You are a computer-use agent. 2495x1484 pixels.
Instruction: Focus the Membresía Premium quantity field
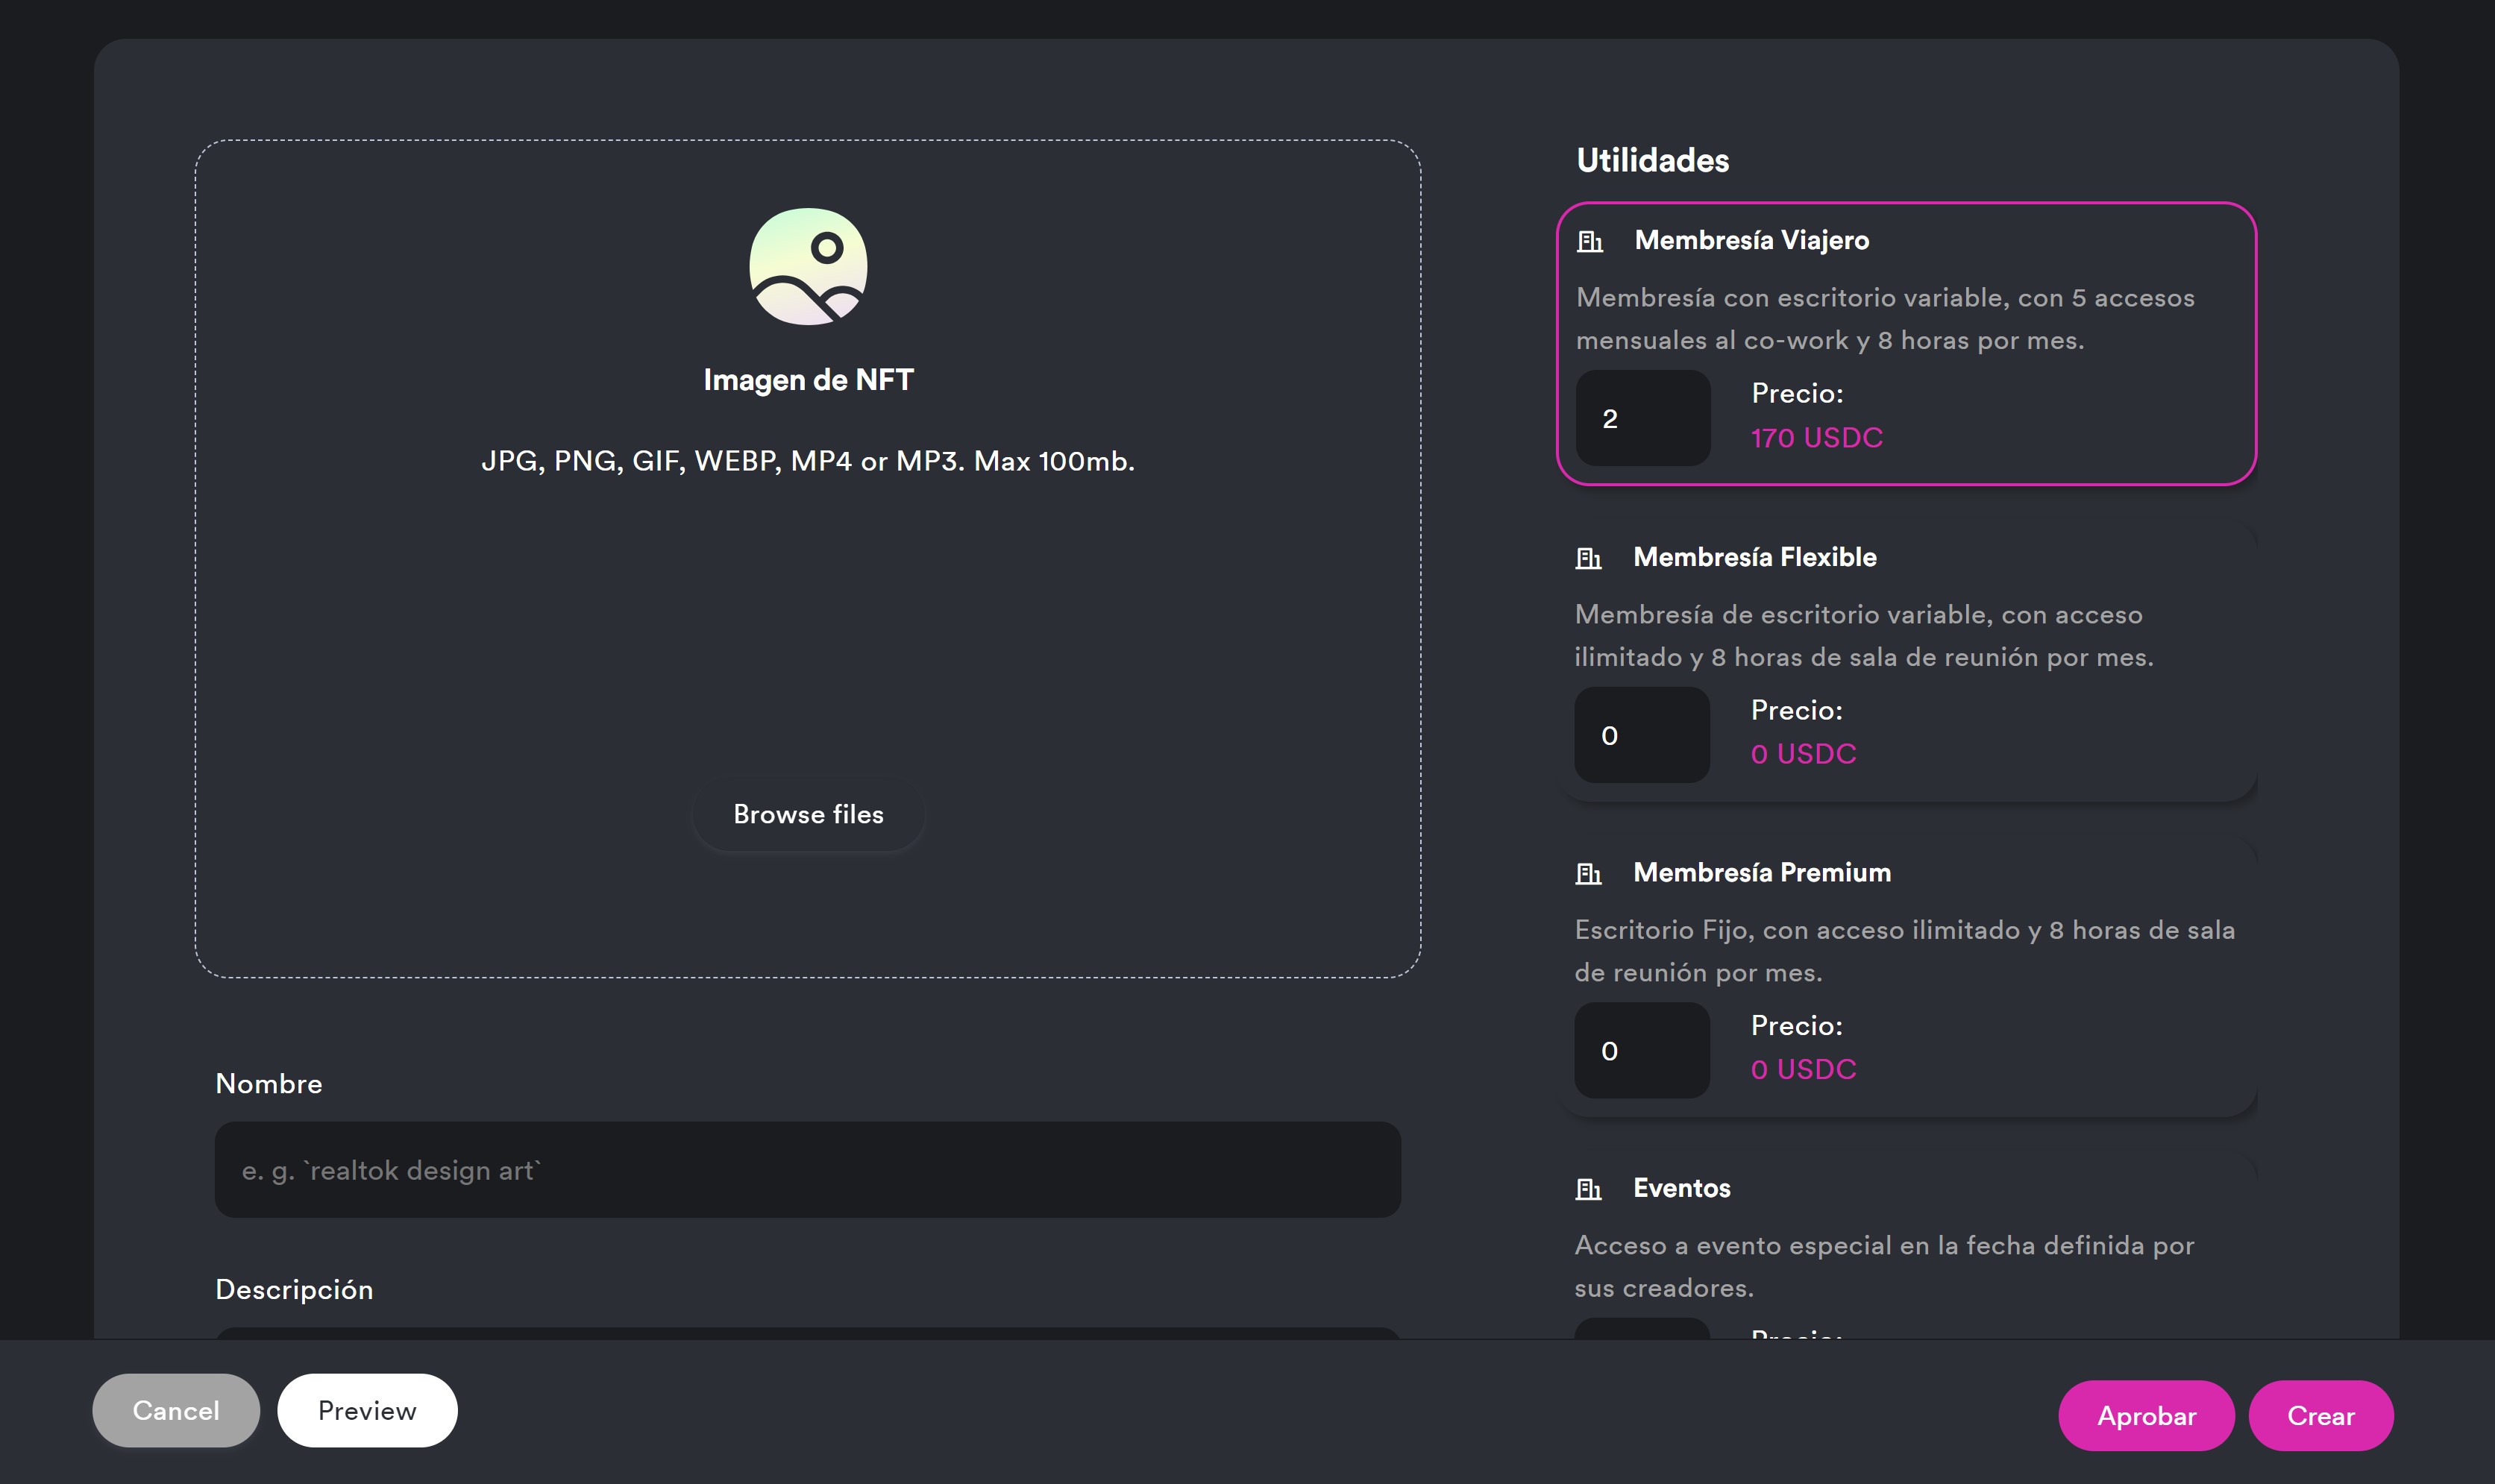(1642, 1050)
